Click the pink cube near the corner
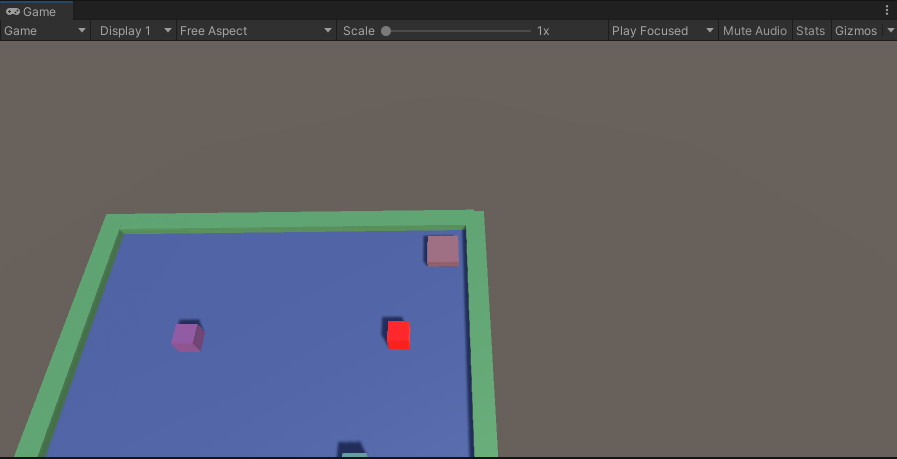Screen dimensions: 897x459 click(443, 251)
